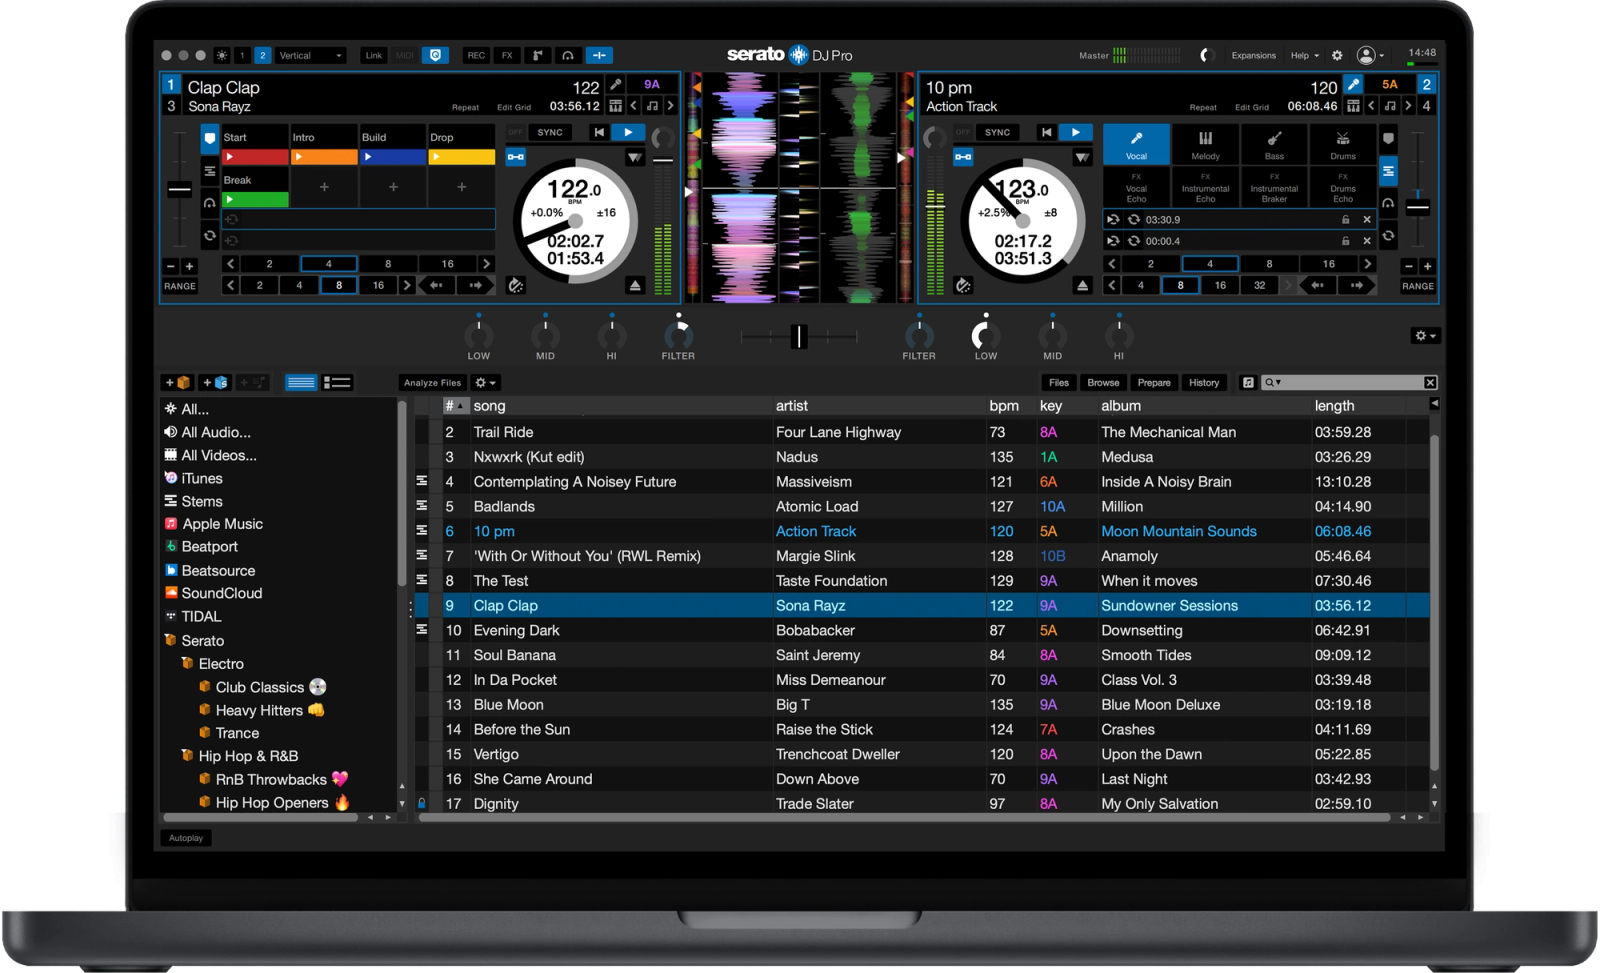
Task: Toggle keylock on the left deck
Action: click(516, 157)
